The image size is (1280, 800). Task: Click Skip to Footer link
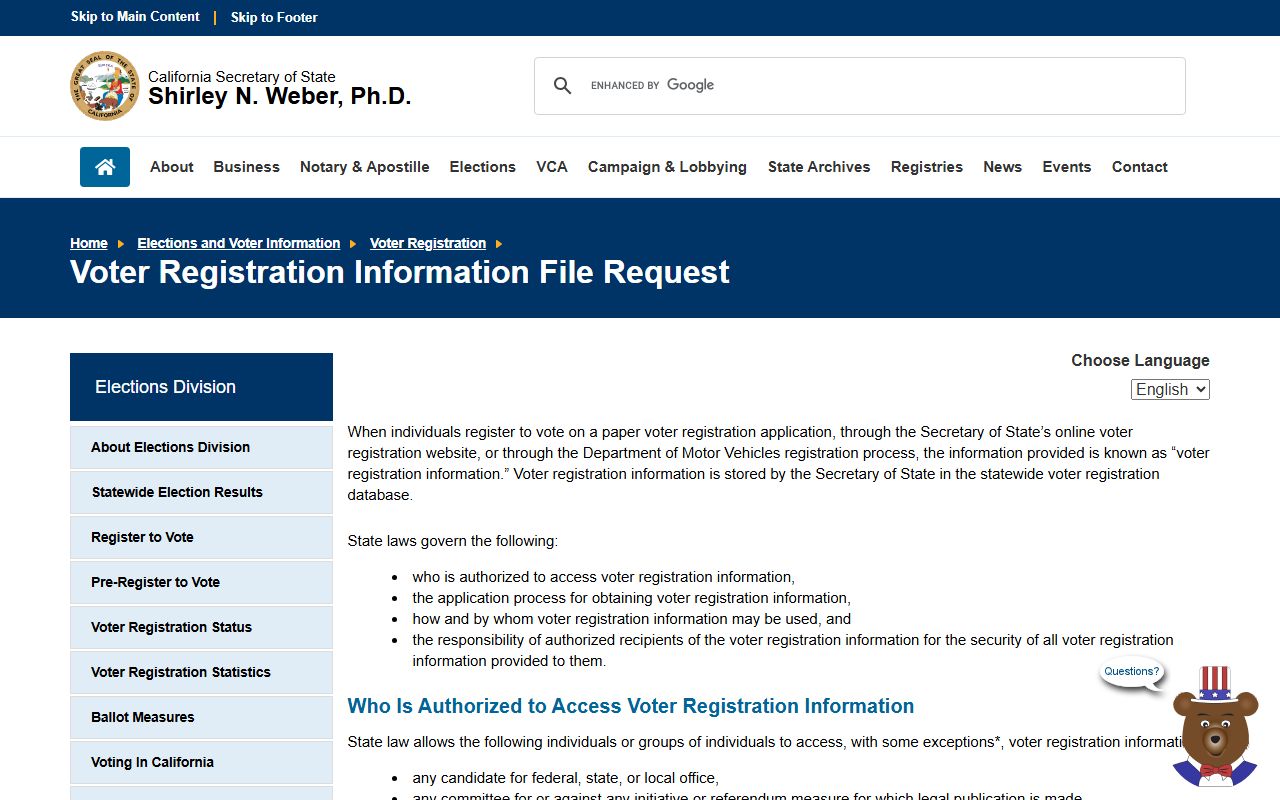coord(274,17)
